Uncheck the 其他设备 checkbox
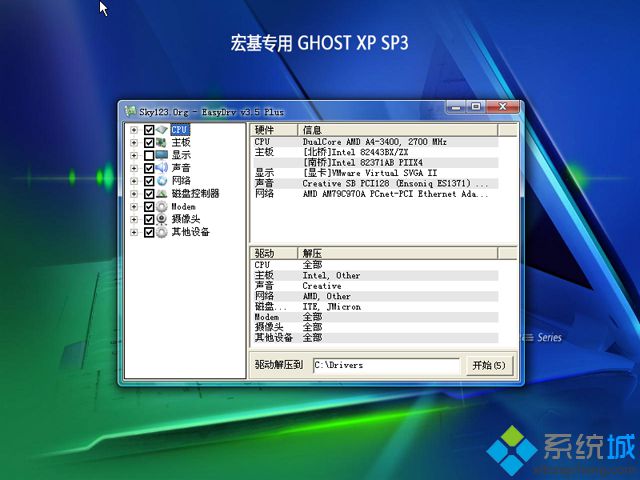Image resolution: width=640 pixels, height=480 pixels. [149, 232]
